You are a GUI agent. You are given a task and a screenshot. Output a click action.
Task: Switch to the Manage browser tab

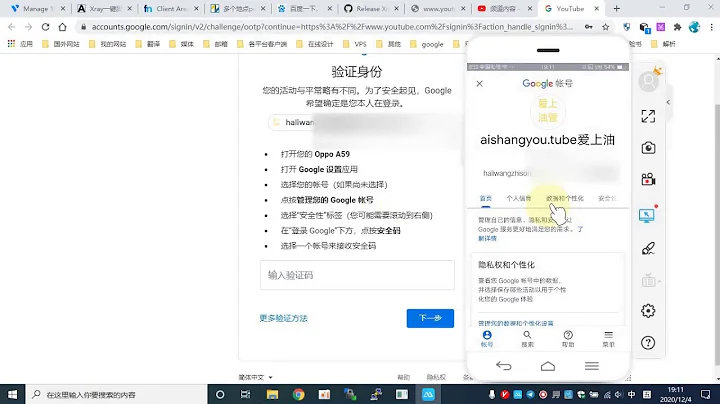[x=39, y=8]
